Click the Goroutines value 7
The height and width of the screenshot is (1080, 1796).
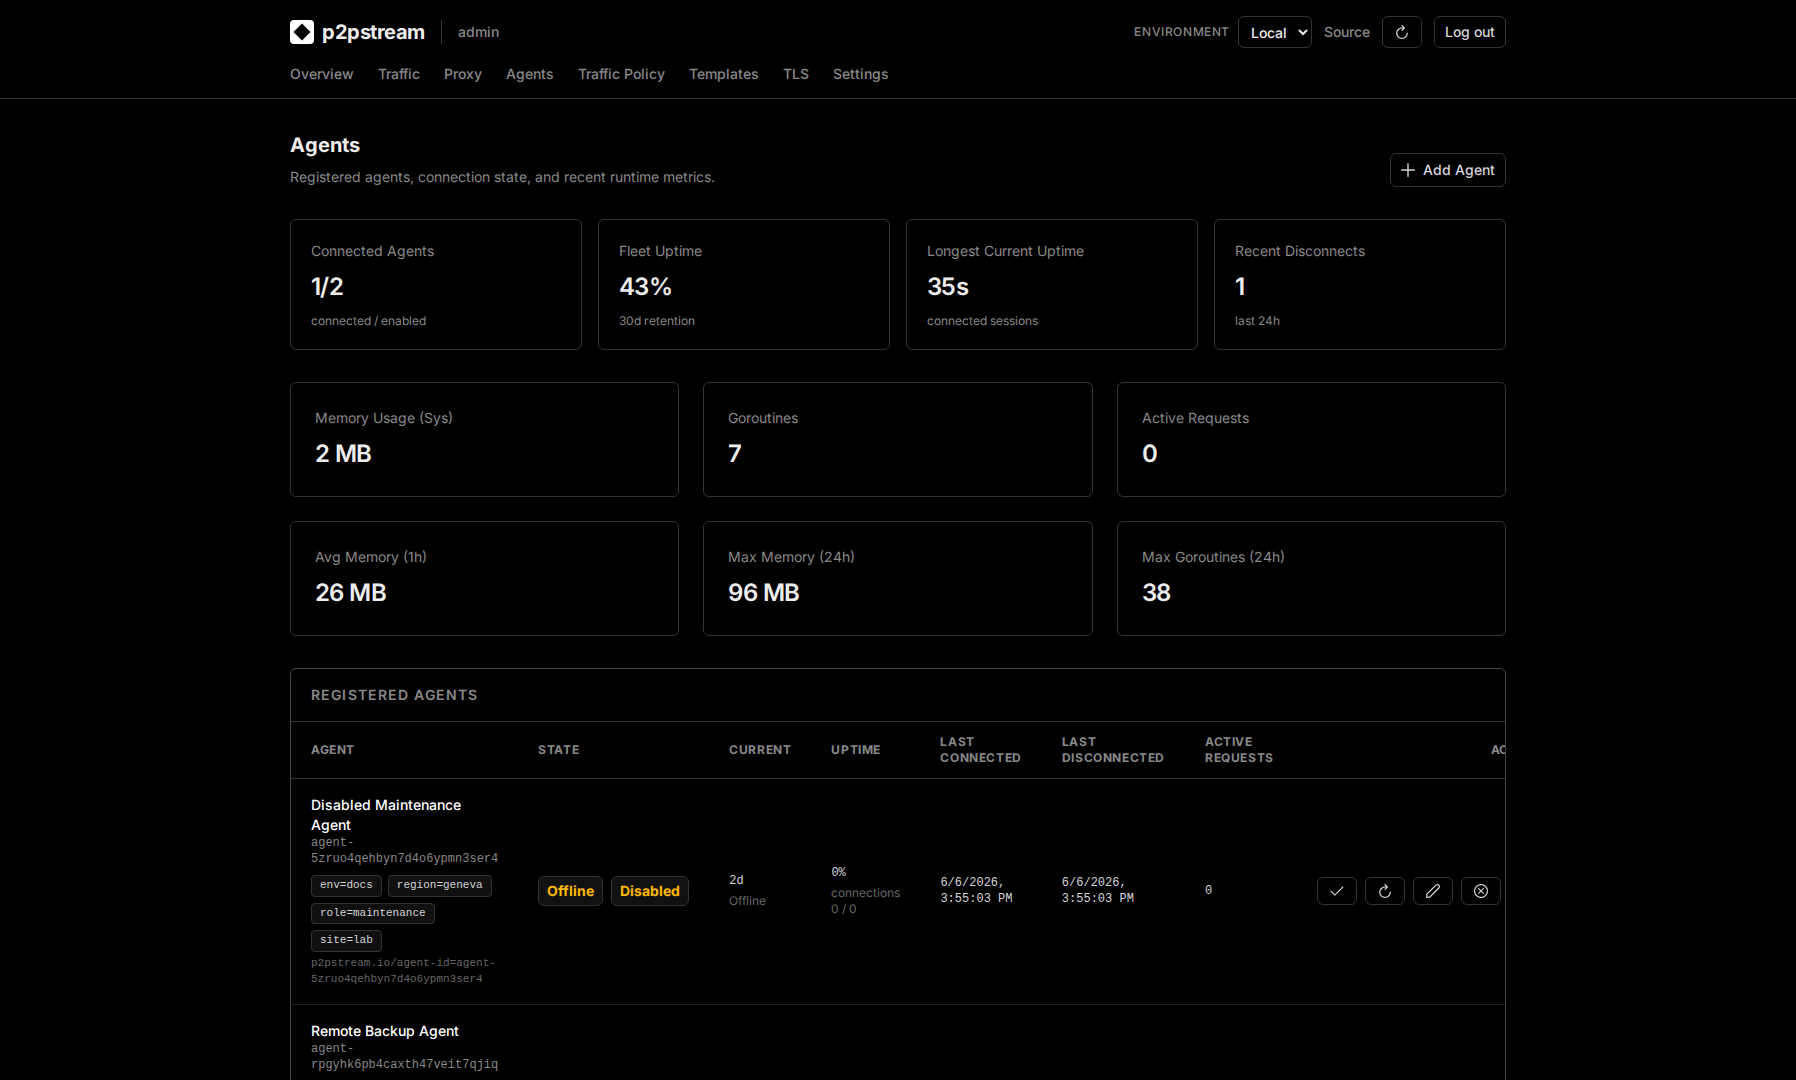(x=735, y=454)
